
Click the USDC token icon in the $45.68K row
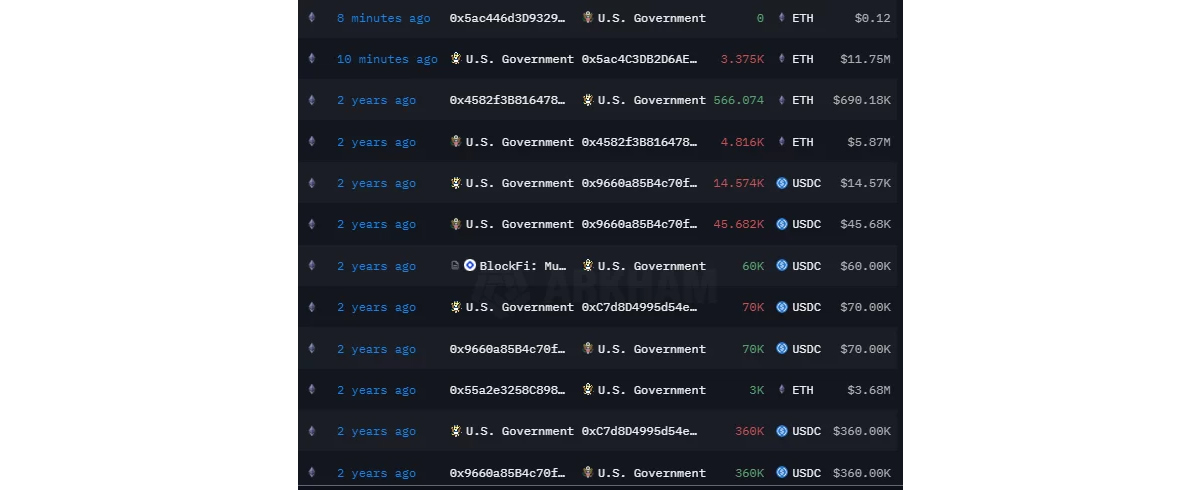tap(782, 224)
